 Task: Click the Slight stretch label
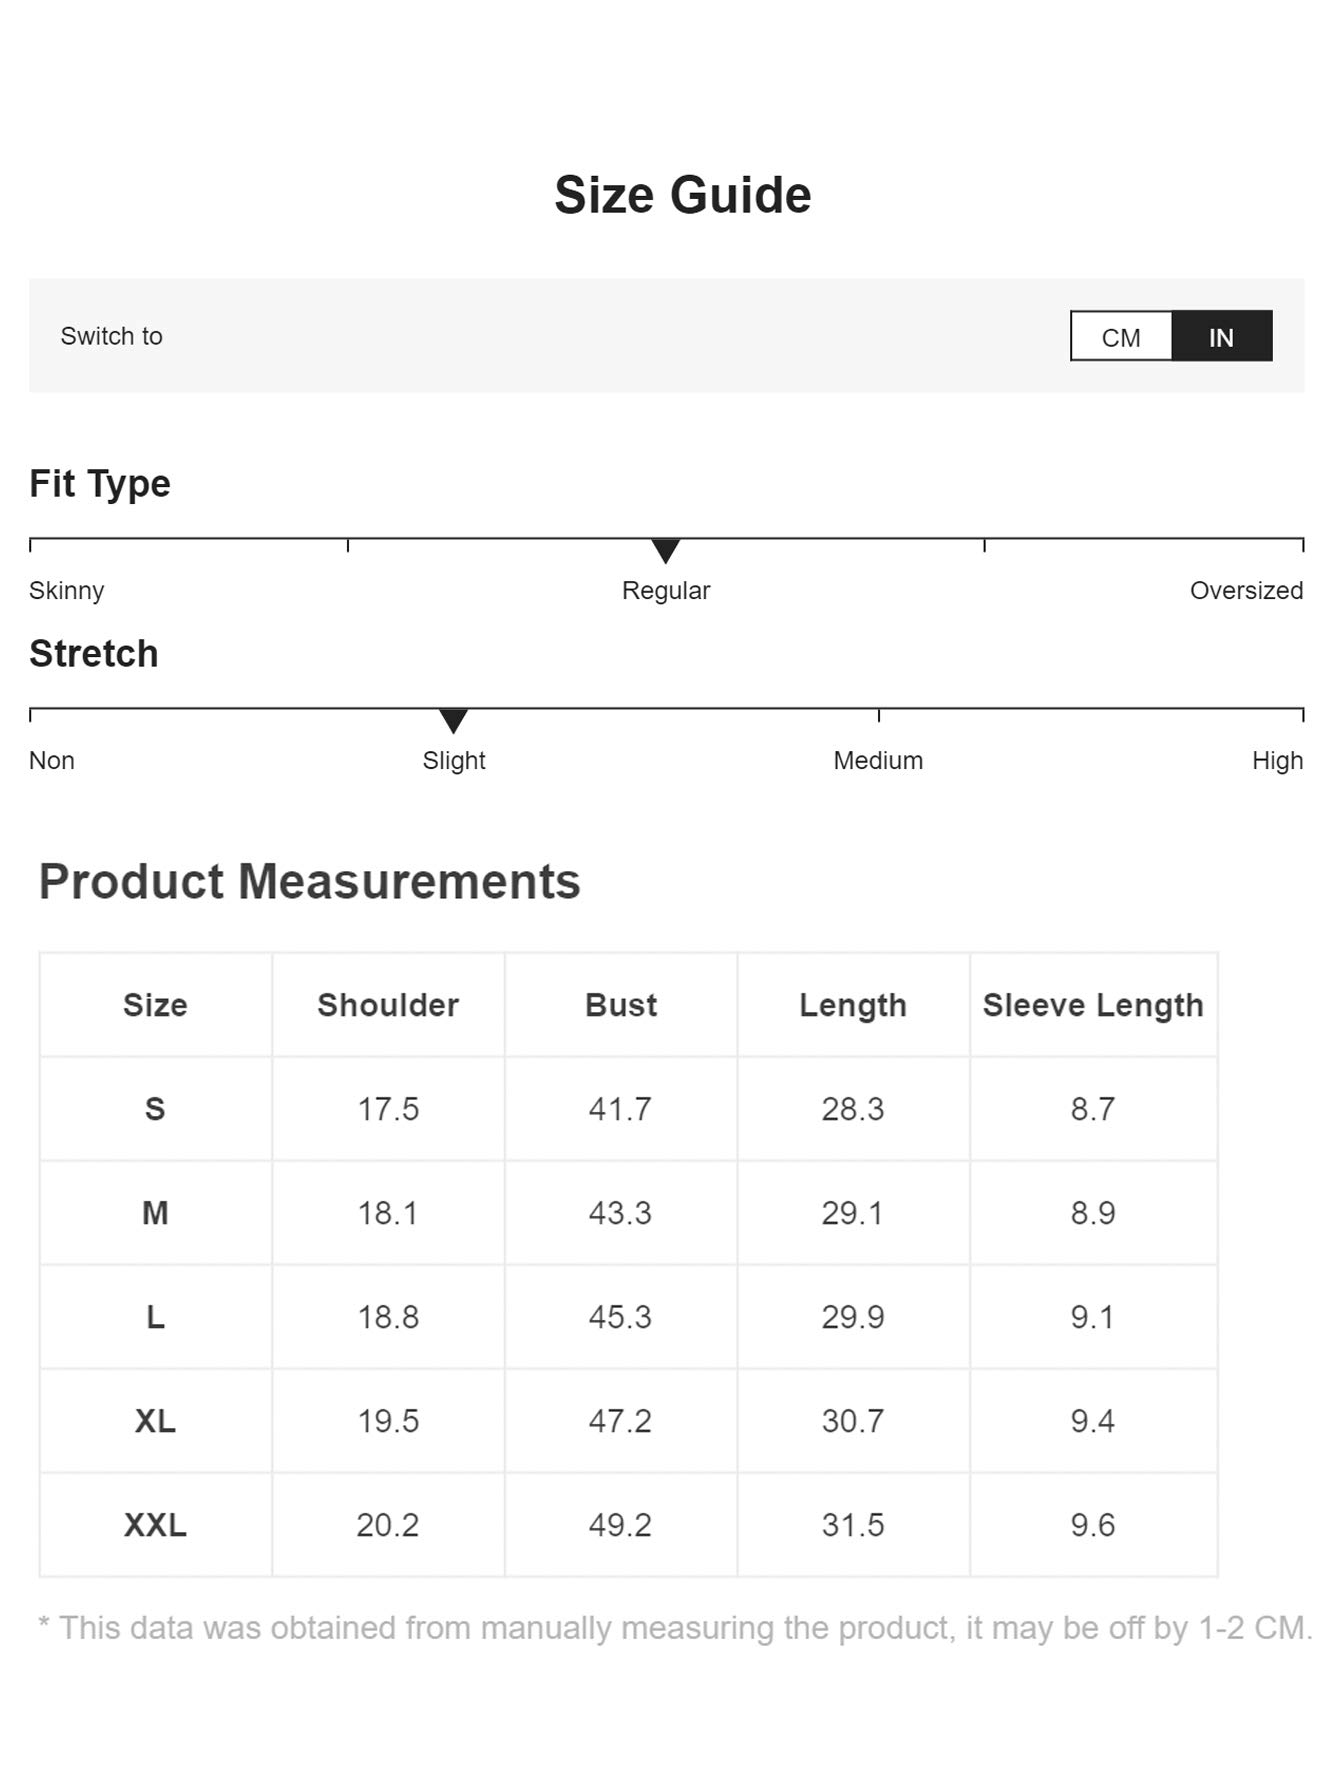click(454, 760)
